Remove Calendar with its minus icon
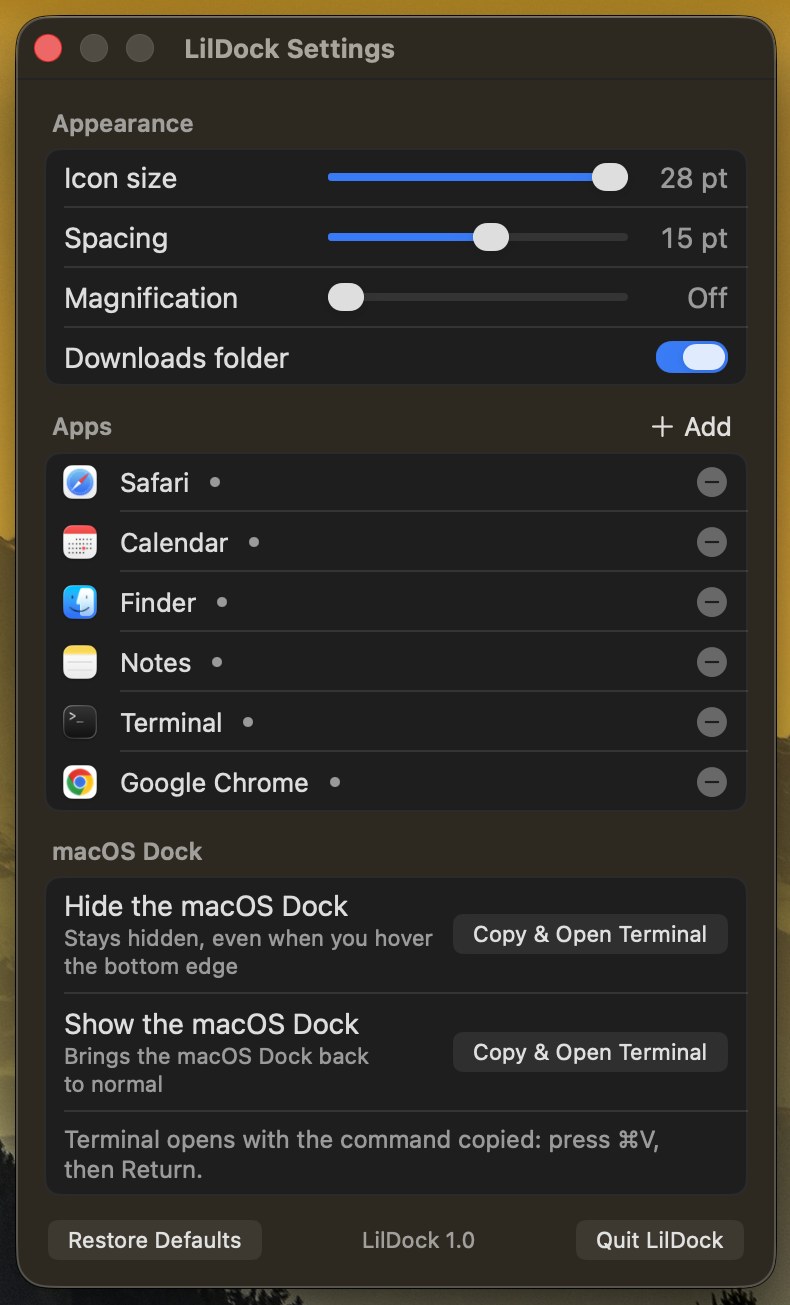 [x=712, y=542]
